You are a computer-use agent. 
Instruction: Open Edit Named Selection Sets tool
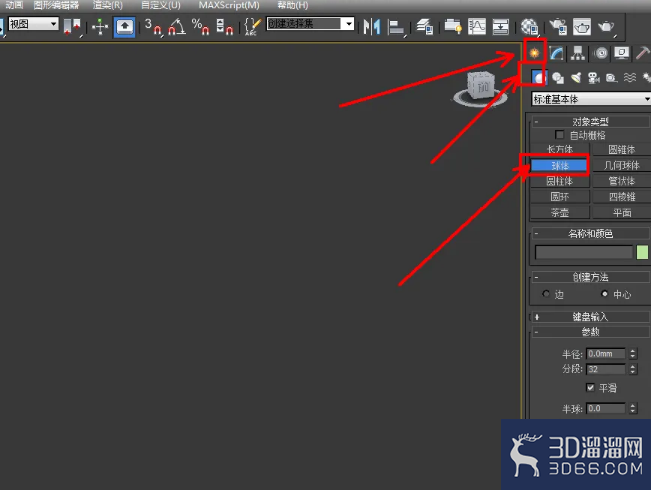click(252, 27)
